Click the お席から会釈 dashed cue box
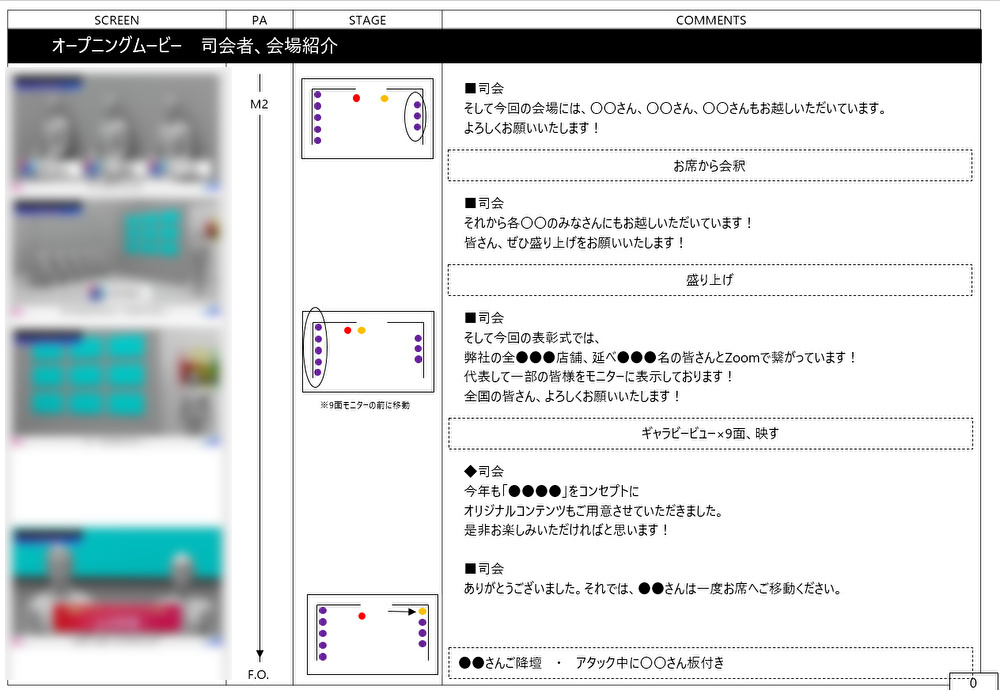1000x690 pixels. (x=709, y=166)
